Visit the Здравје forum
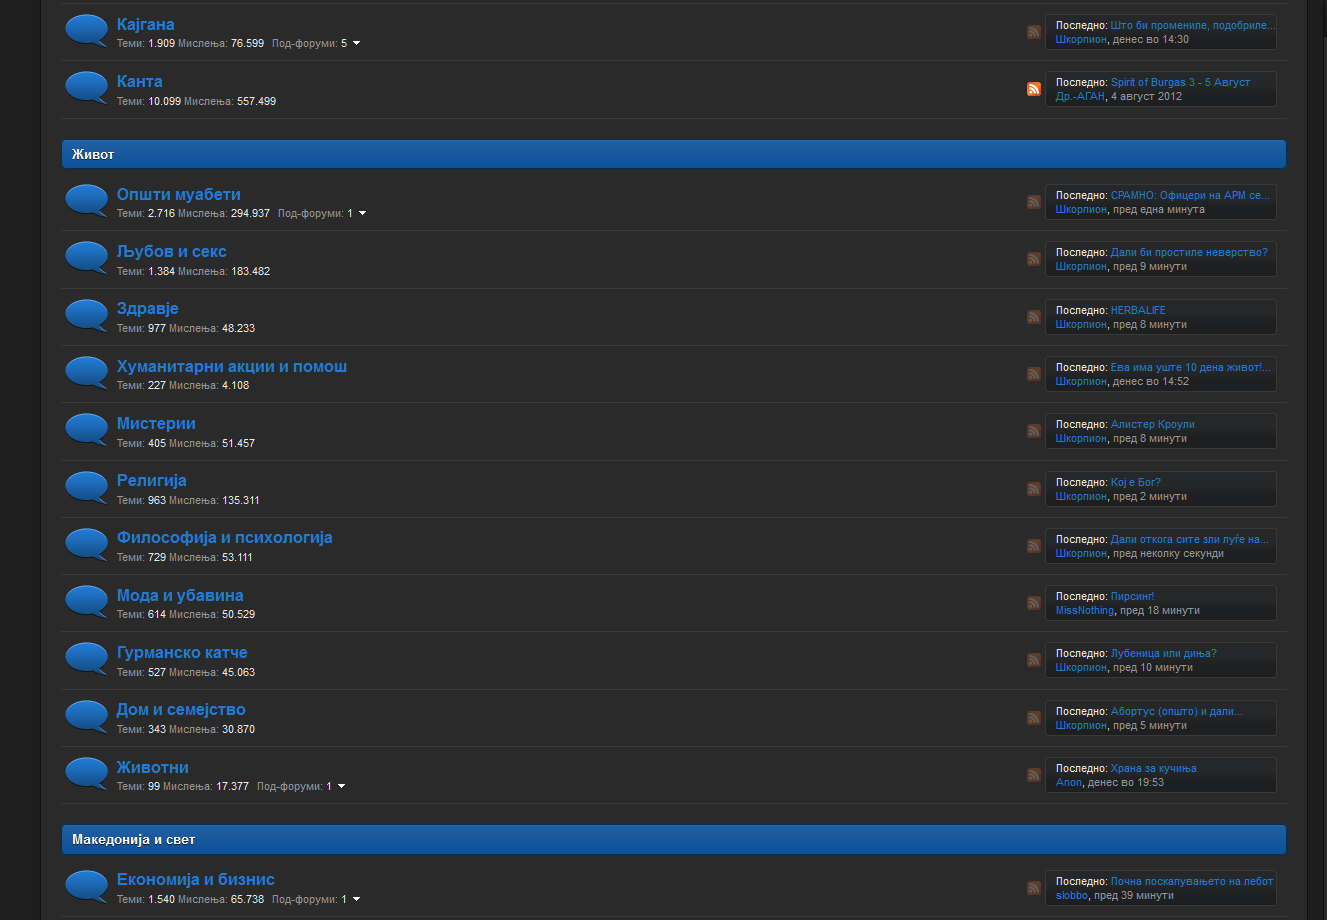The width and height of the screenshot is (1327, 920). (148, 308)
